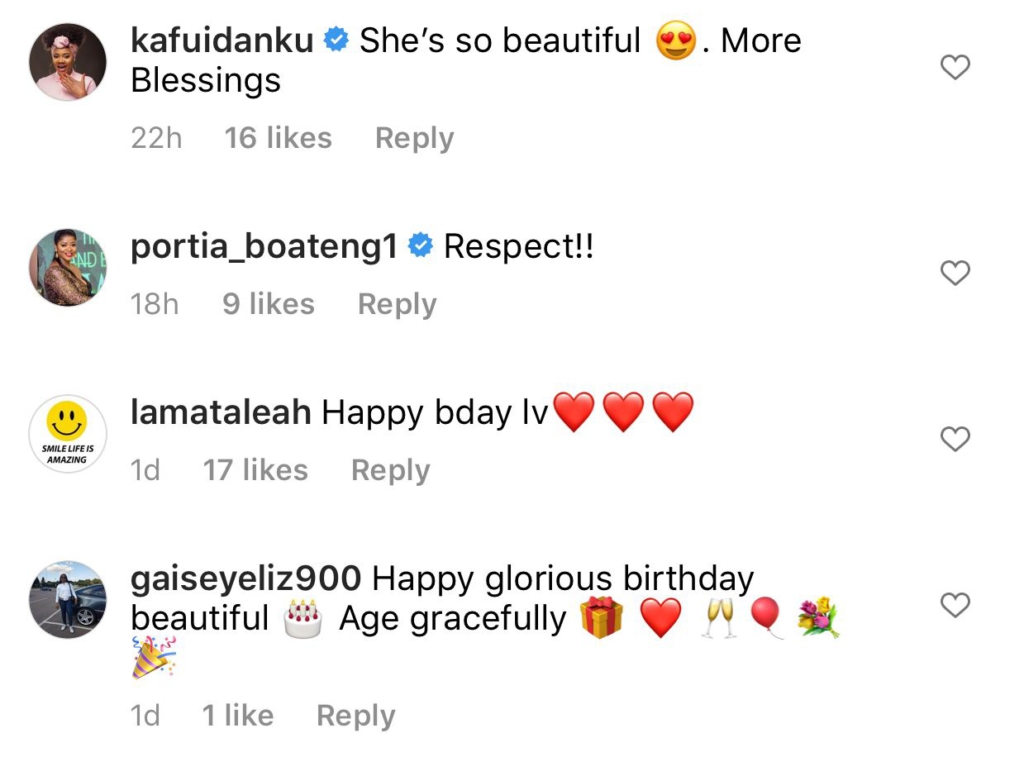The height and width of the screenshot is (771, 1024).
Task: Show the 9 likes list
Action: pyautogui.click(x=268, y=304)
